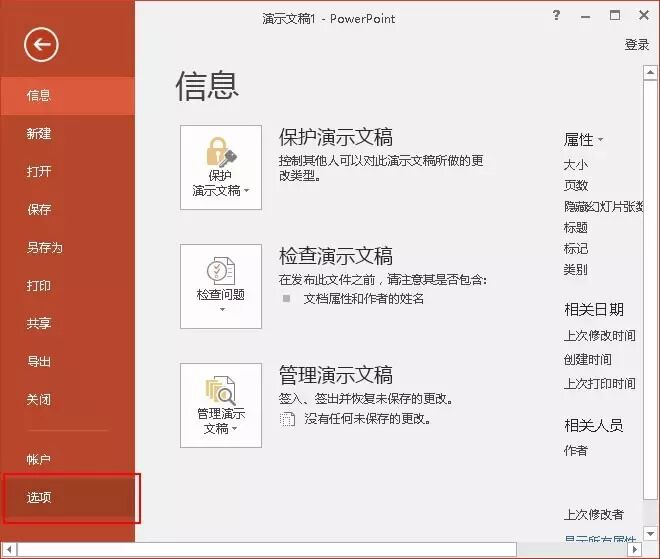Click the 类别 property field

[575, 270]
